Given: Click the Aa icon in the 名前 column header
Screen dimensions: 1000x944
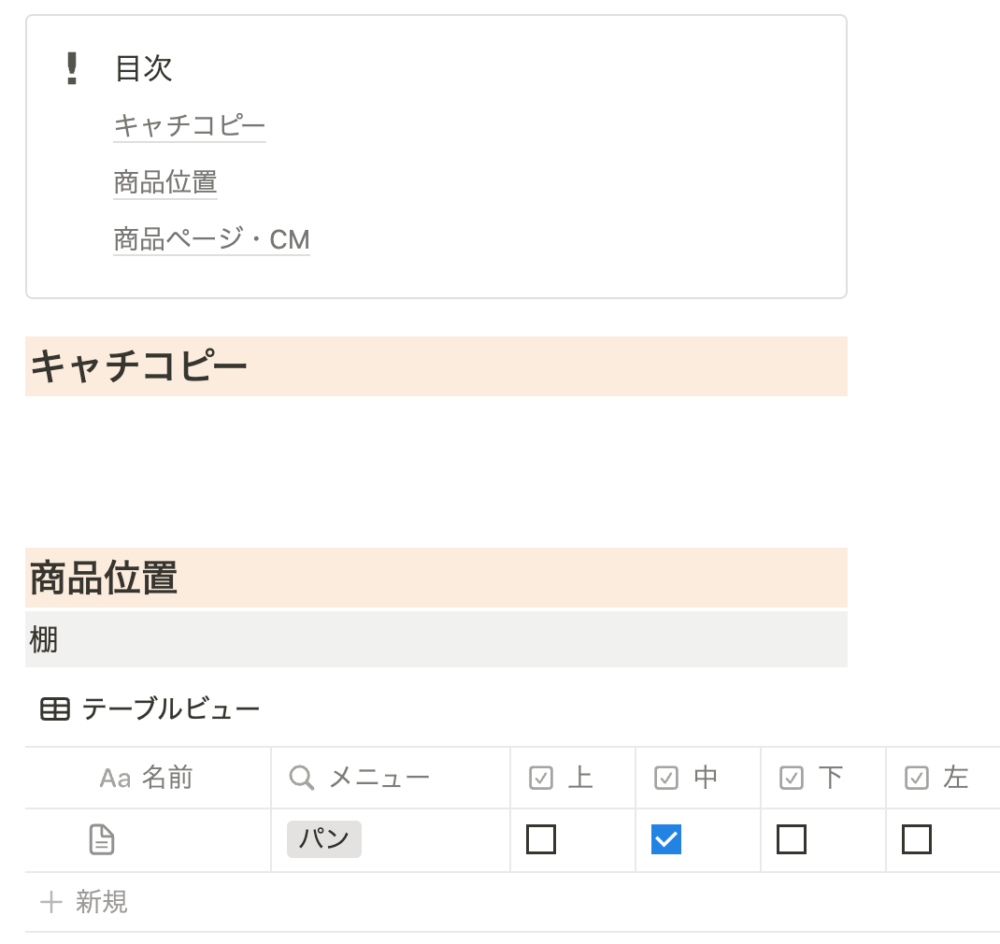Looking at the screenshot, I should (x=115, y=779).
